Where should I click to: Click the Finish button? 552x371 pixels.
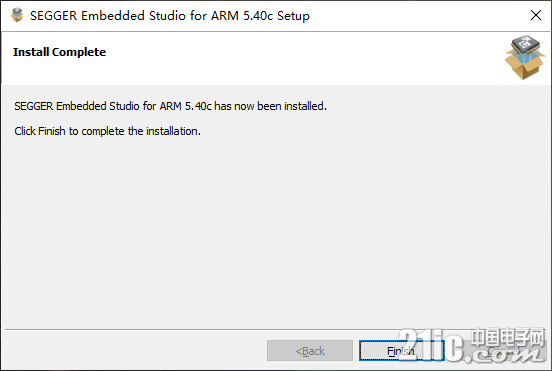(401, 351)
